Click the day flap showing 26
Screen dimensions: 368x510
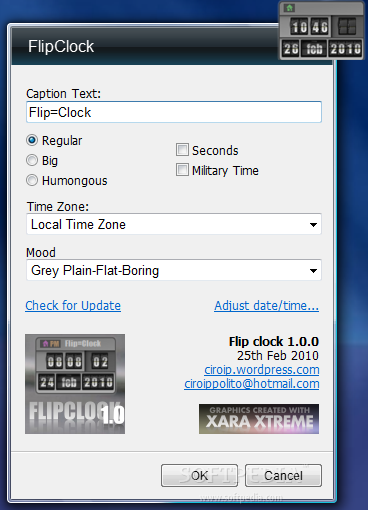291,49
